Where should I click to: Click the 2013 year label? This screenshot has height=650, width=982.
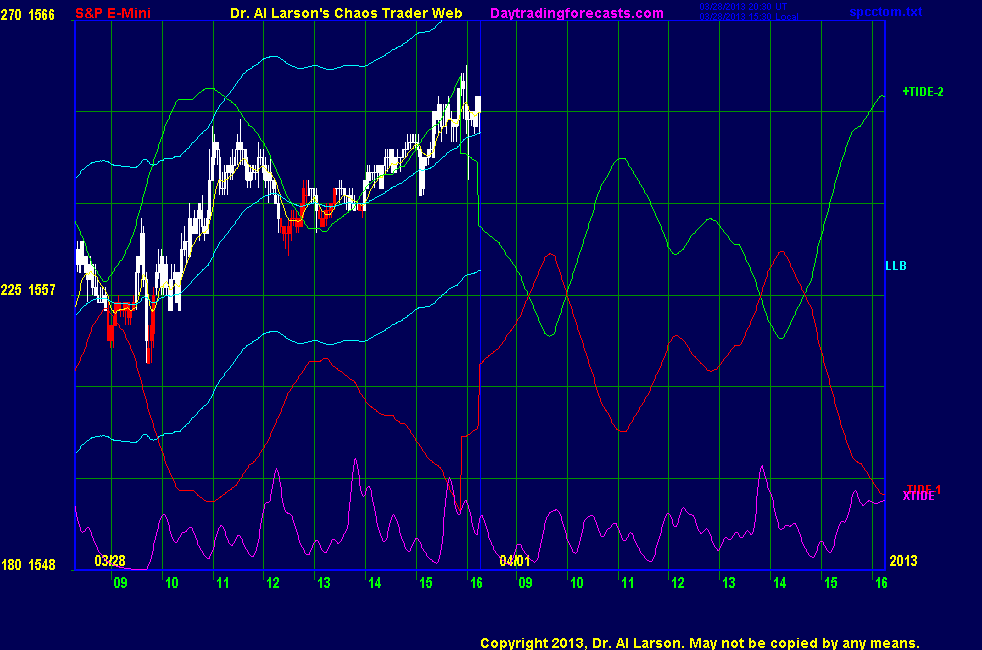(x=903, y=560)
